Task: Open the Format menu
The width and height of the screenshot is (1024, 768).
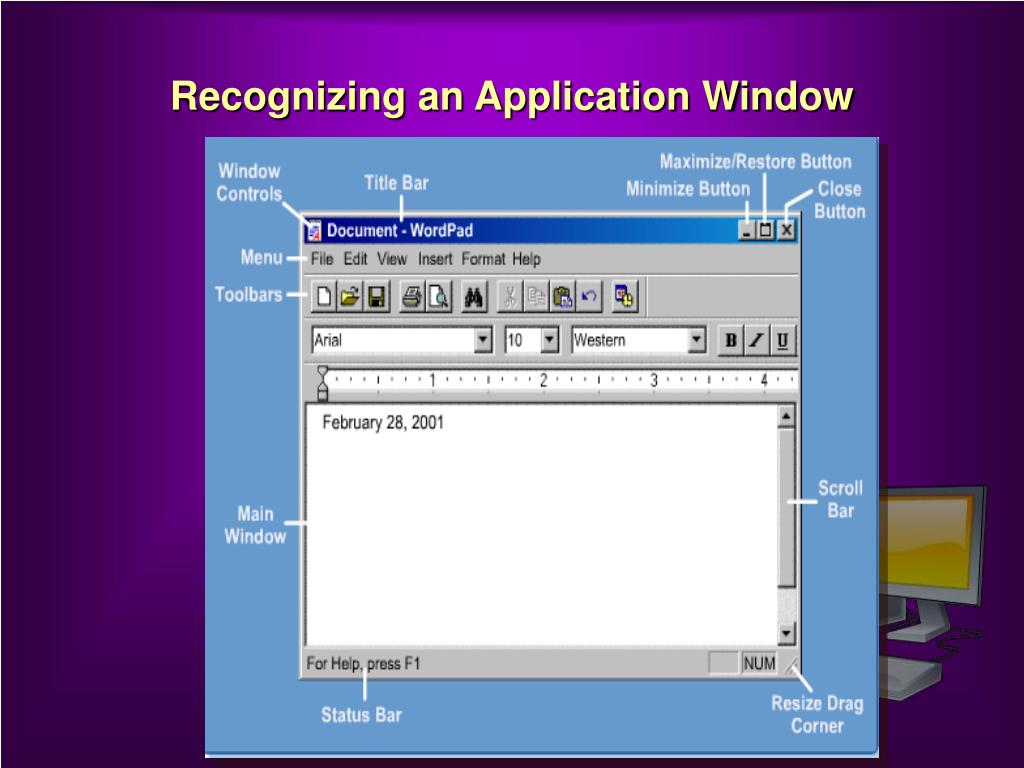Action: pyautogui.click(x=483, y=259)
